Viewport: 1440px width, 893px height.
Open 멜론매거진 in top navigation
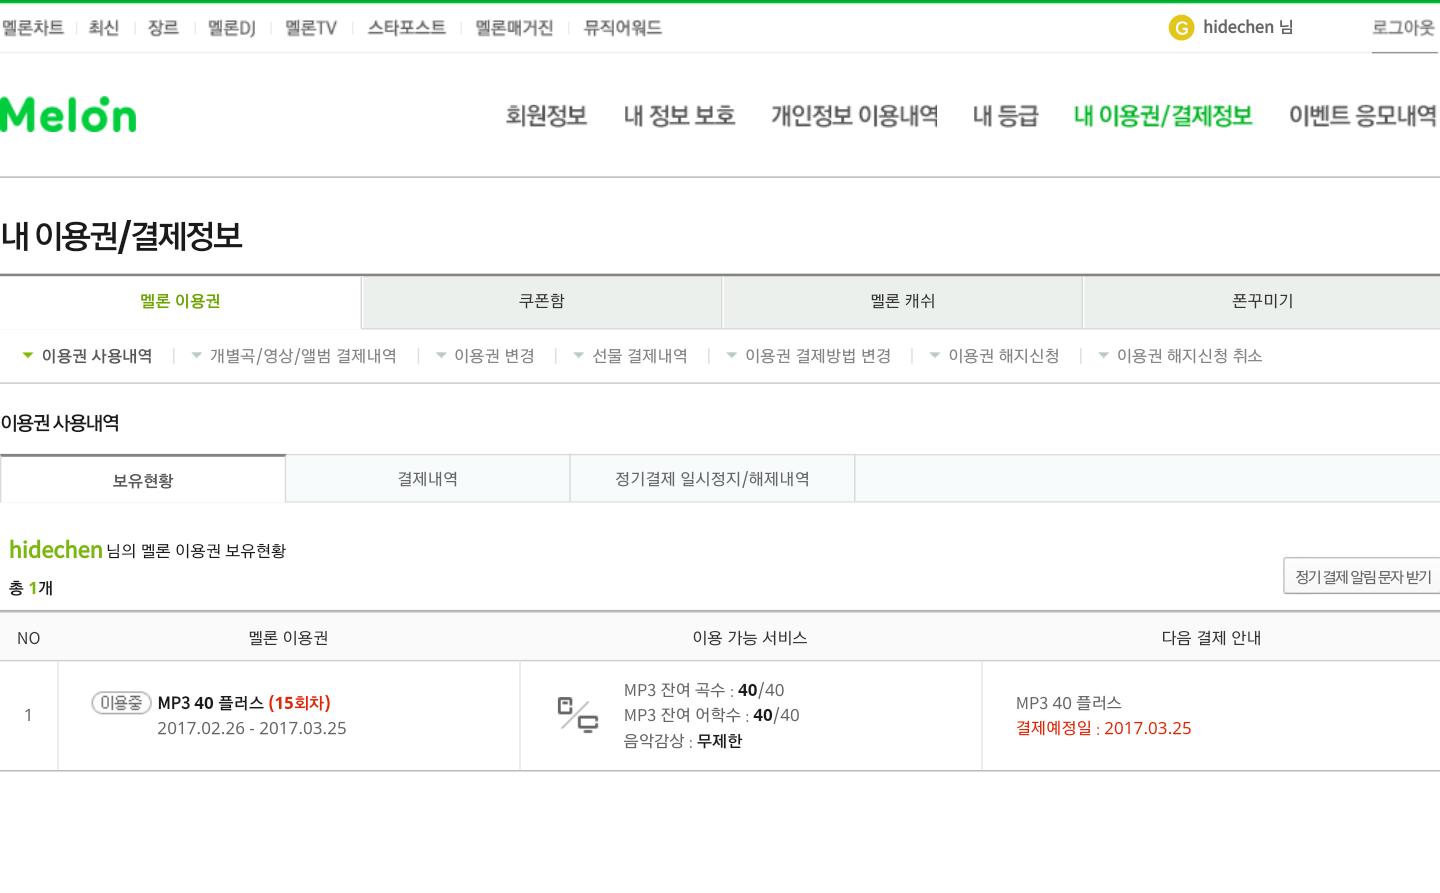coord(514,28)
